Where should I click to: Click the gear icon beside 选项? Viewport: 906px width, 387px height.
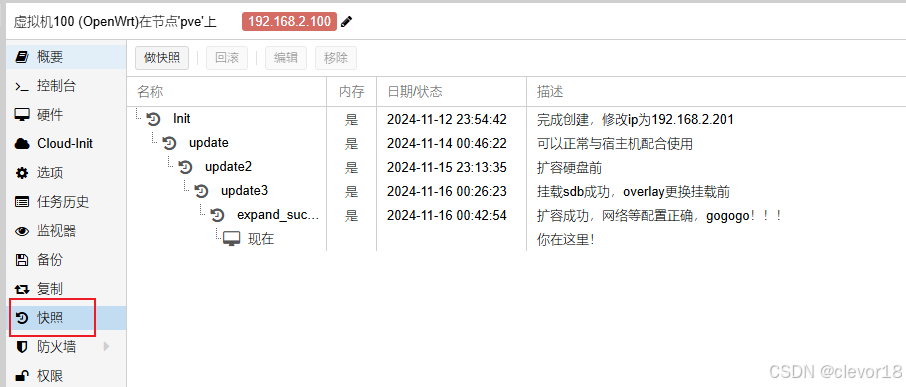point(22,173)
